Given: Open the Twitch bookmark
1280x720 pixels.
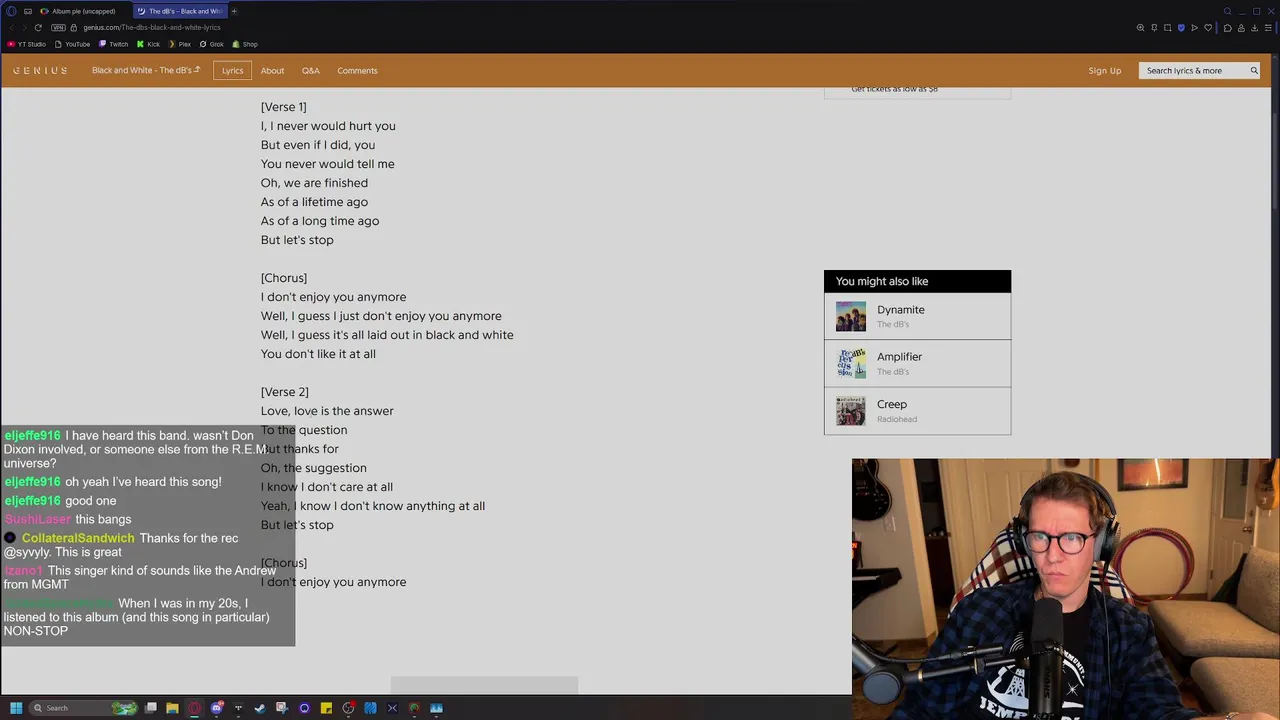Looking at the screenshot, I should pyautogui.click(x=113, y=44).
